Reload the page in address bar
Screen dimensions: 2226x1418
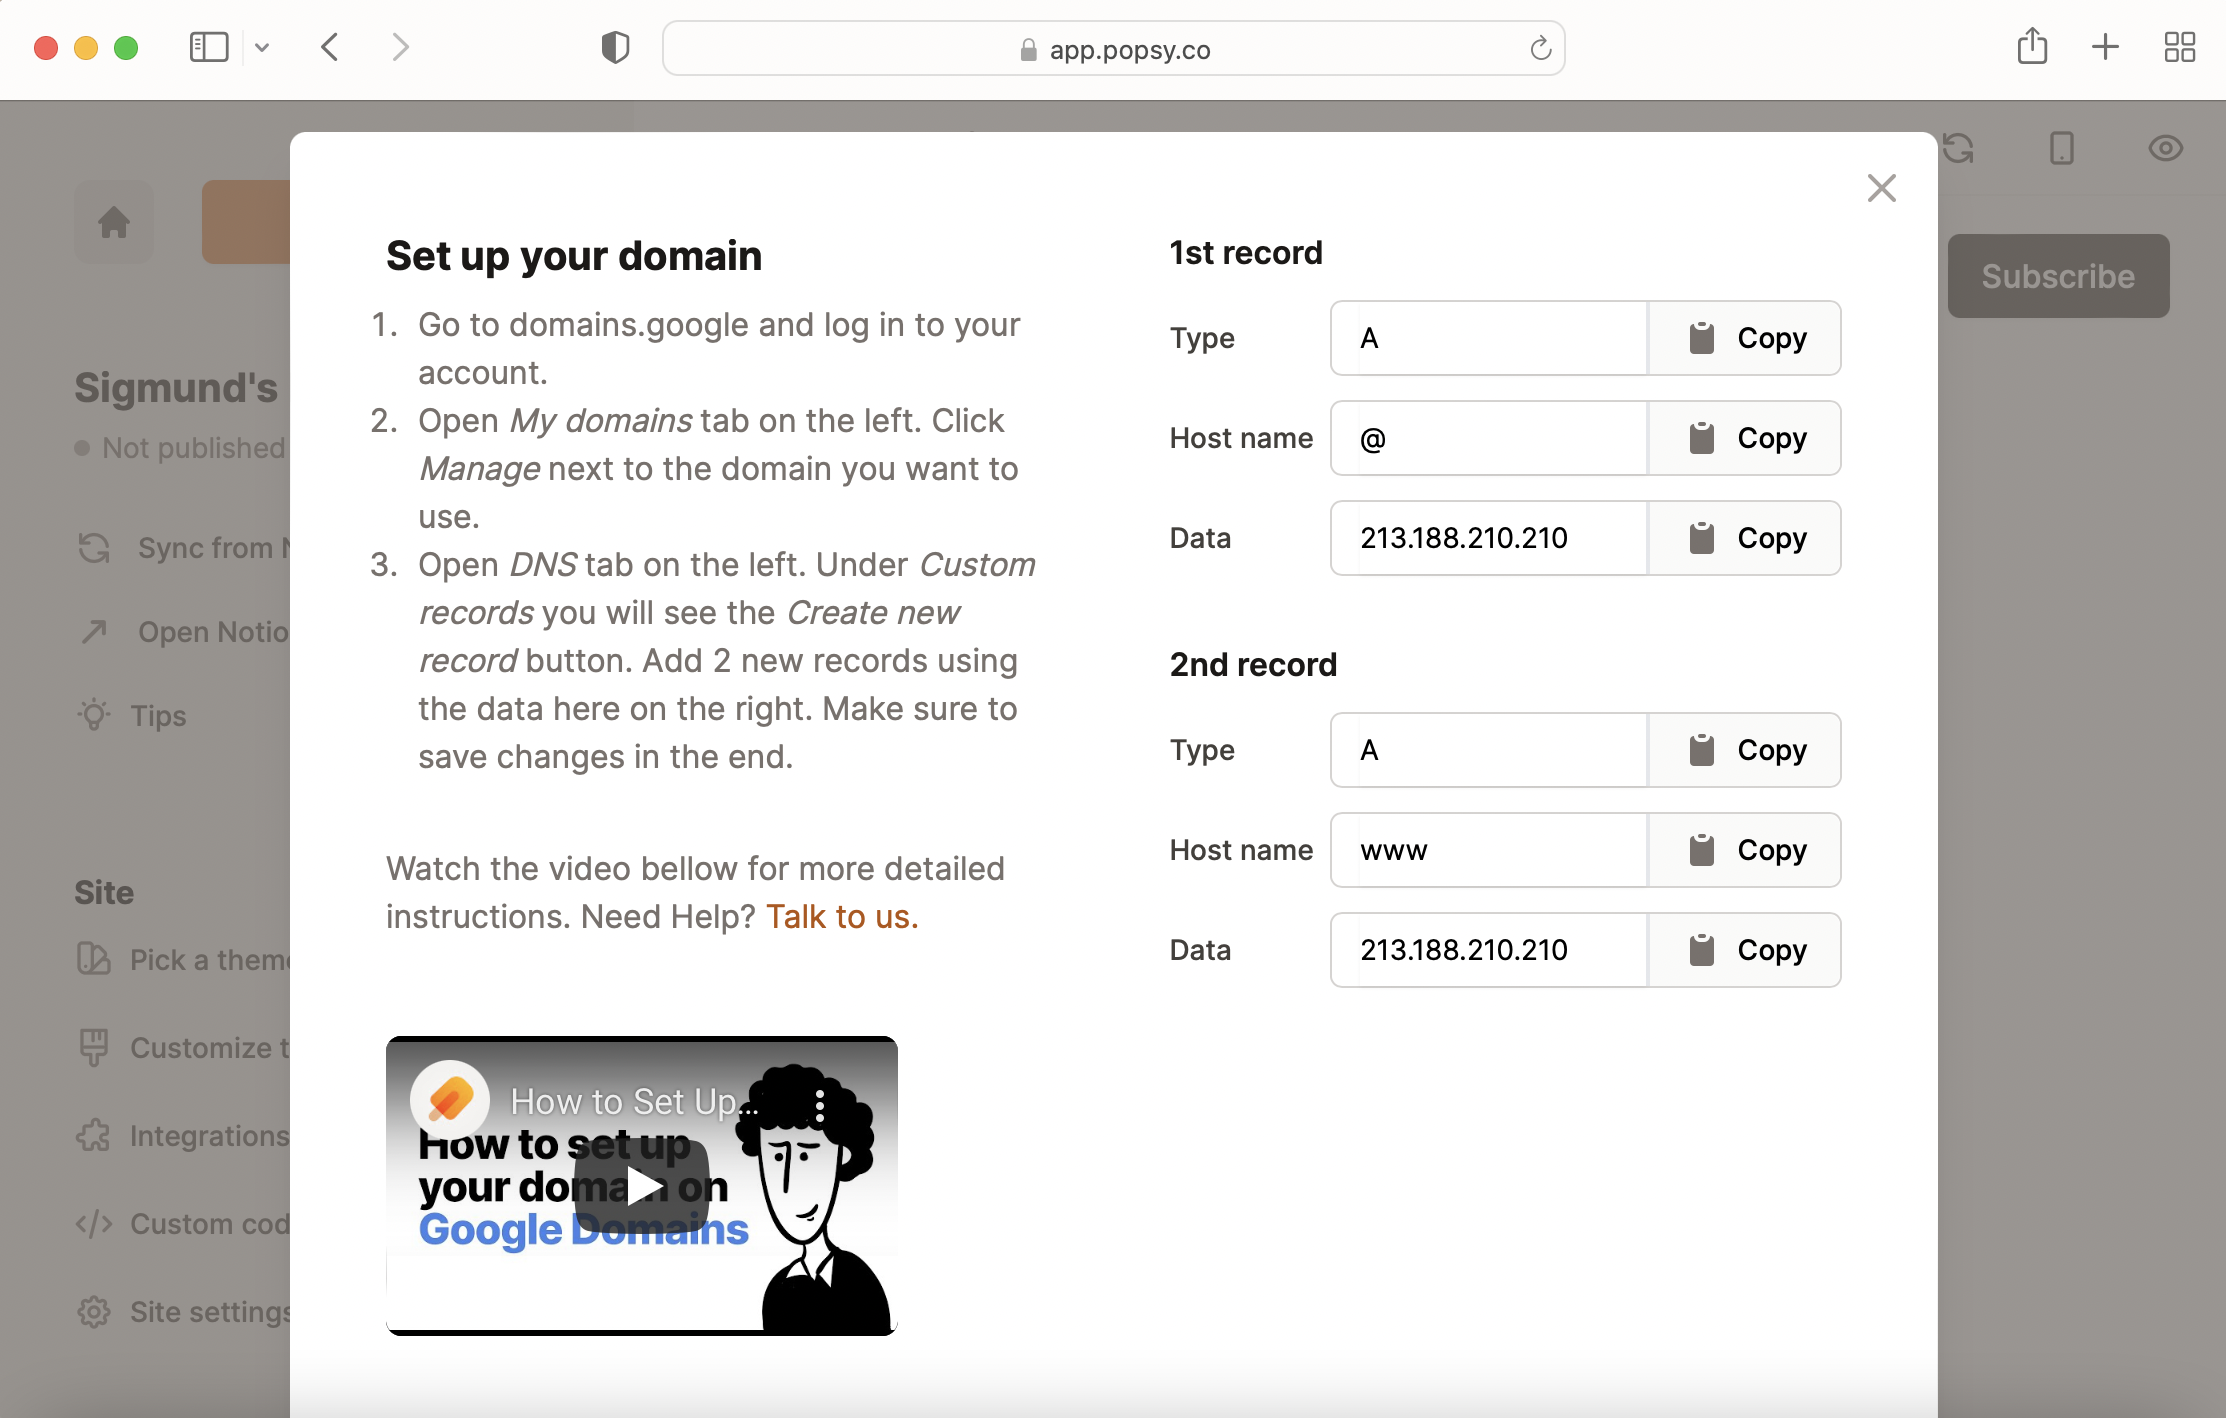[x=1540, y=48]
